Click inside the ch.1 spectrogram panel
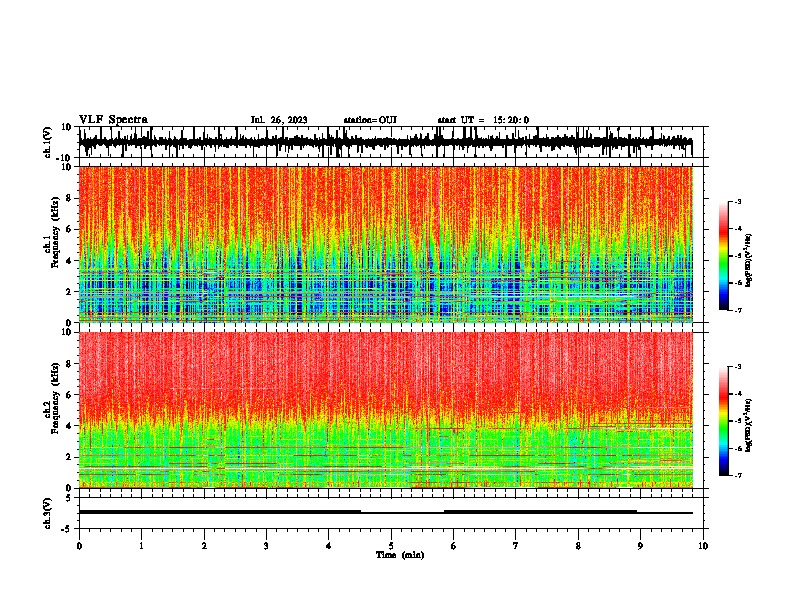 pyautogui.click(x=386, y=244)
